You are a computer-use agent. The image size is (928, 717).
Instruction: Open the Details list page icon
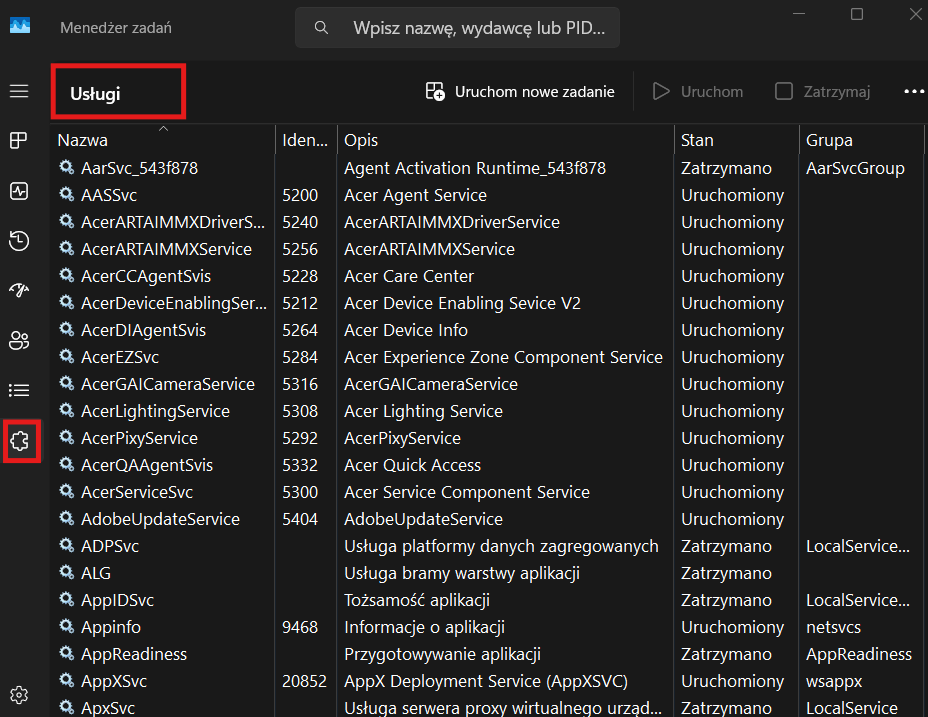(19, 390)
